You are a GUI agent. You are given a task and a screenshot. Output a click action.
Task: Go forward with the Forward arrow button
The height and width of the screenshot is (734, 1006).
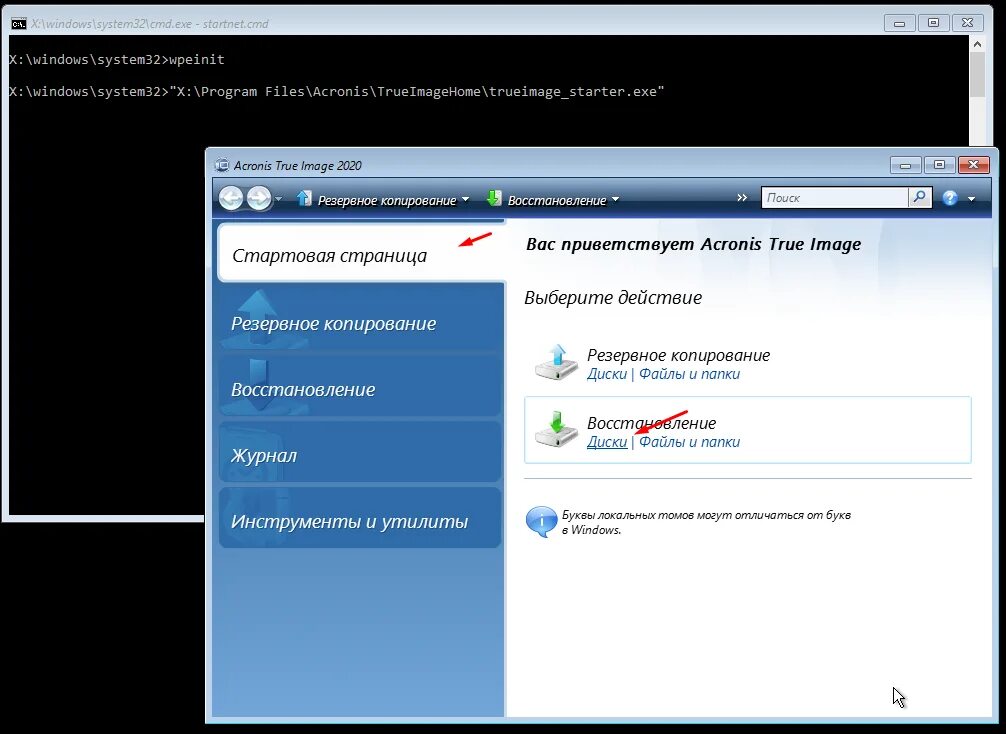point(259,198)
